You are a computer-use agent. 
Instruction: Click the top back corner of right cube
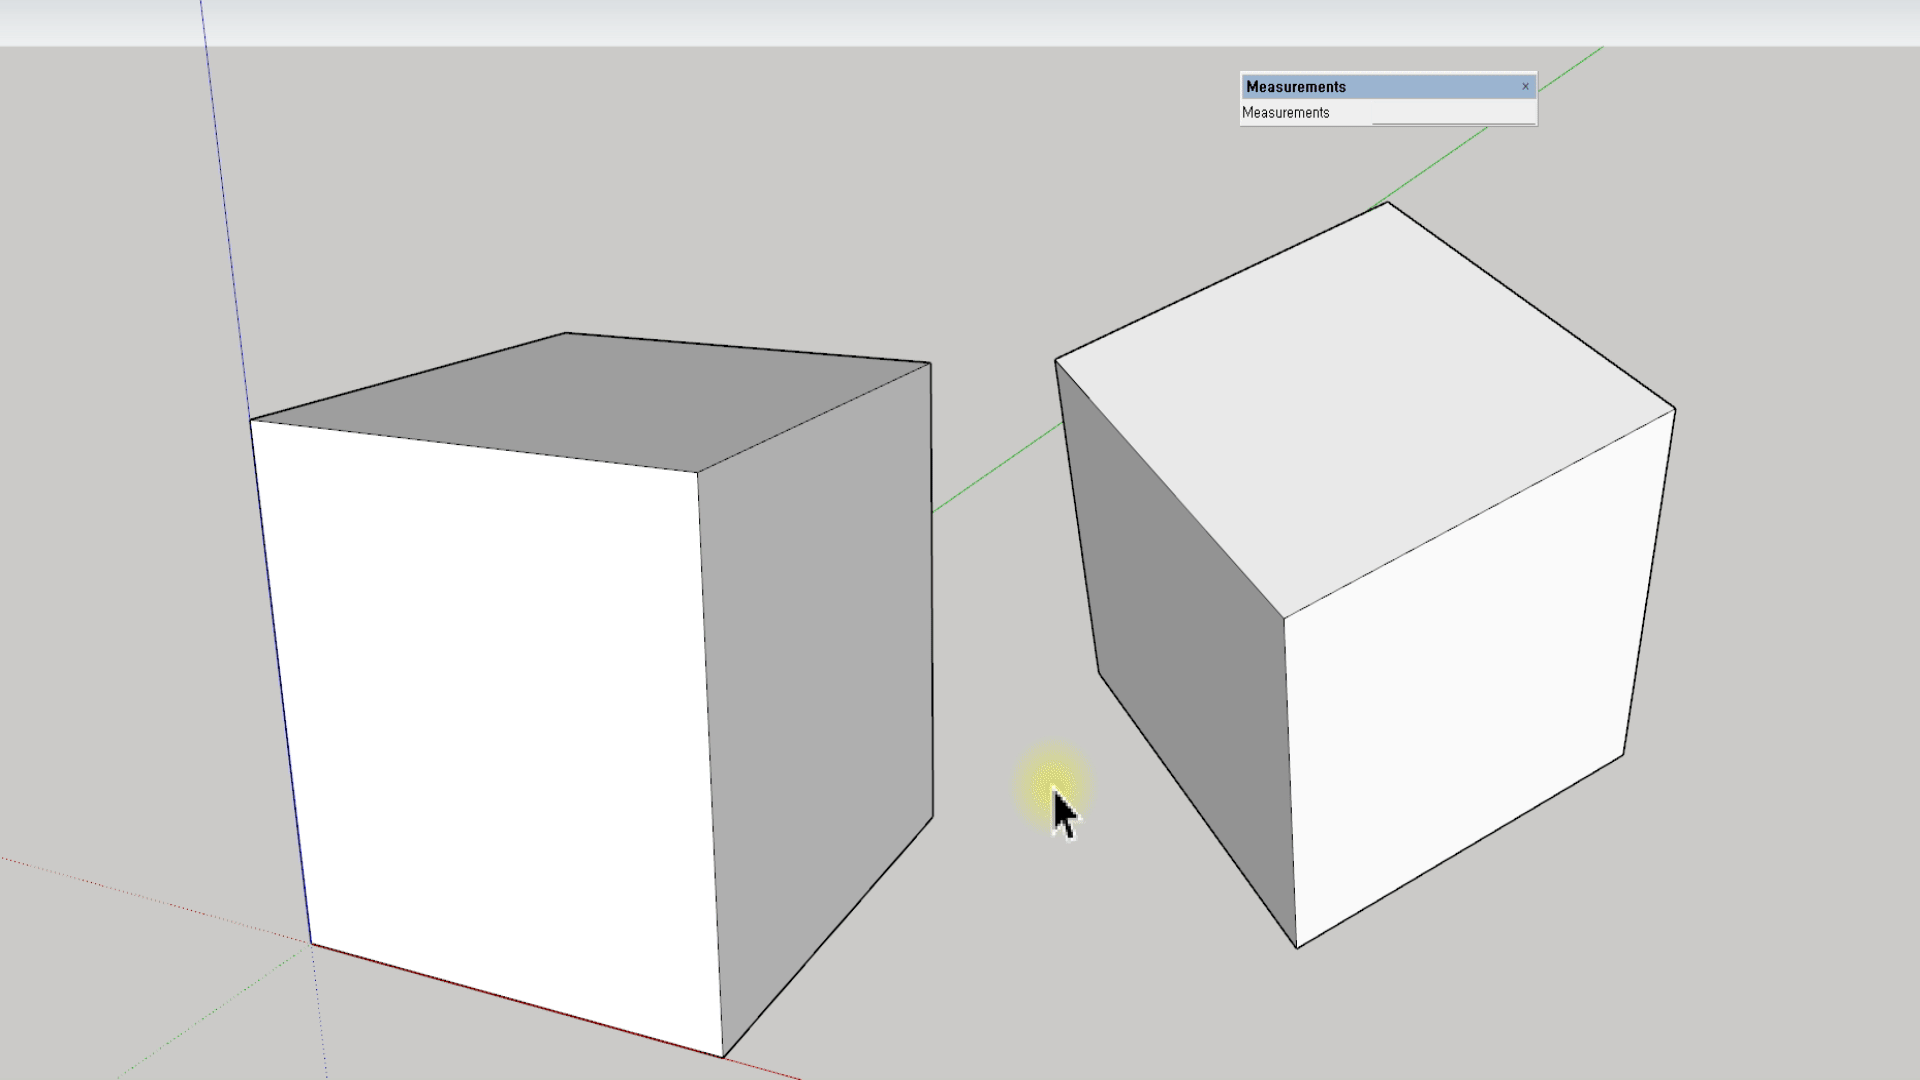(1387, 203)
